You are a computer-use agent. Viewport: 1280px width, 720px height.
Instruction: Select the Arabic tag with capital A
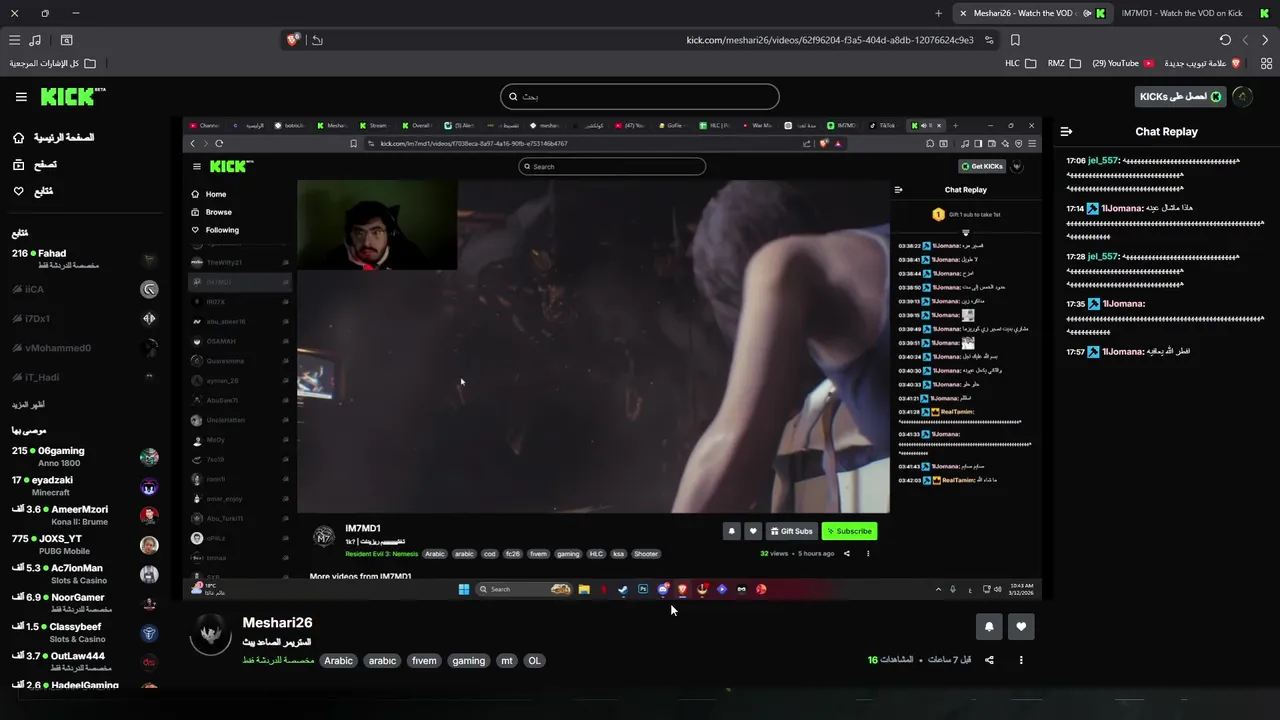tap(338, 661)
